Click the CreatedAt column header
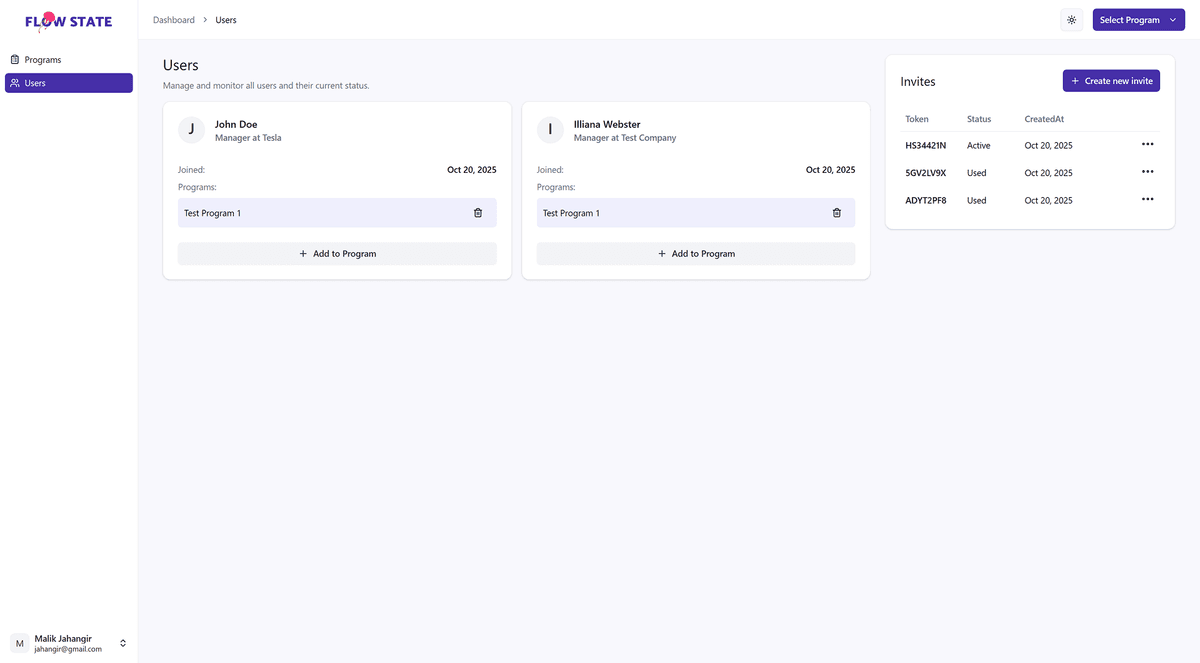Screen dimensions: 1200x663 pyautogui.click(x=1044, y=119)
